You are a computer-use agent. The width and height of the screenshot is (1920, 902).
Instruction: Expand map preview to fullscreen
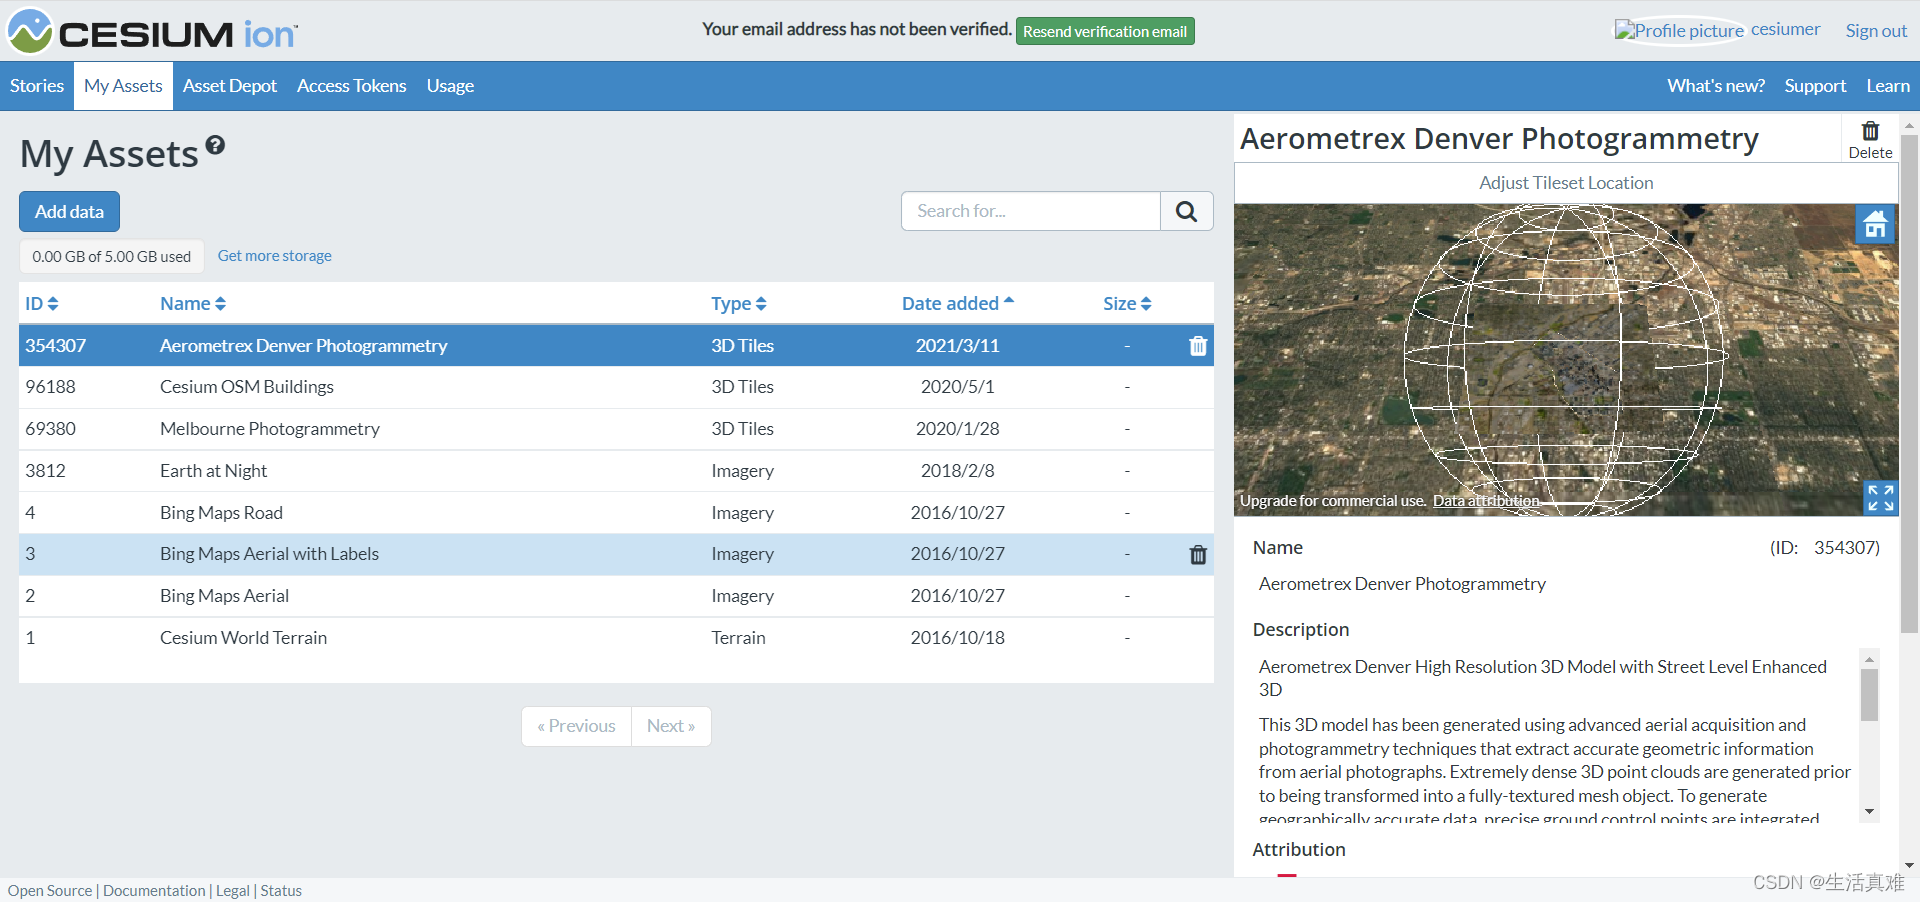pos(1880,497)
